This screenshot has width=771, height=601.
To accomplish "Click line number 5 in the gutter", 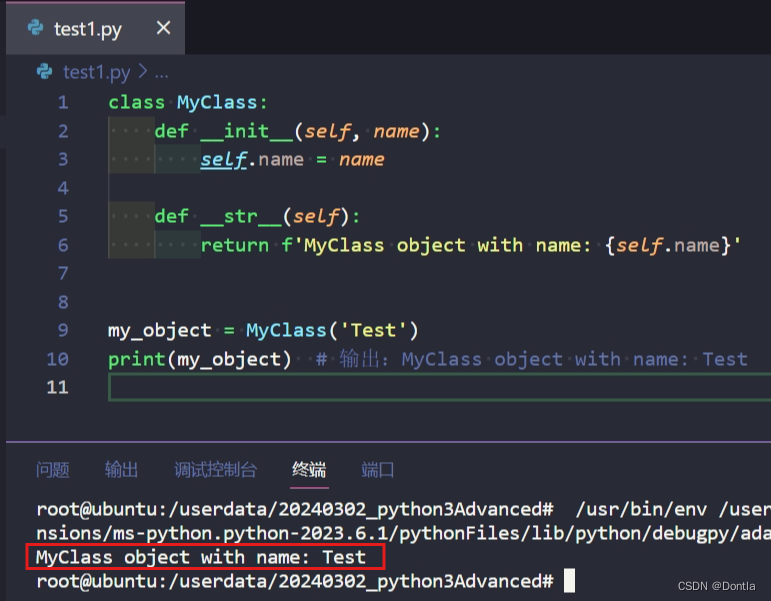I will pos(63,216).
